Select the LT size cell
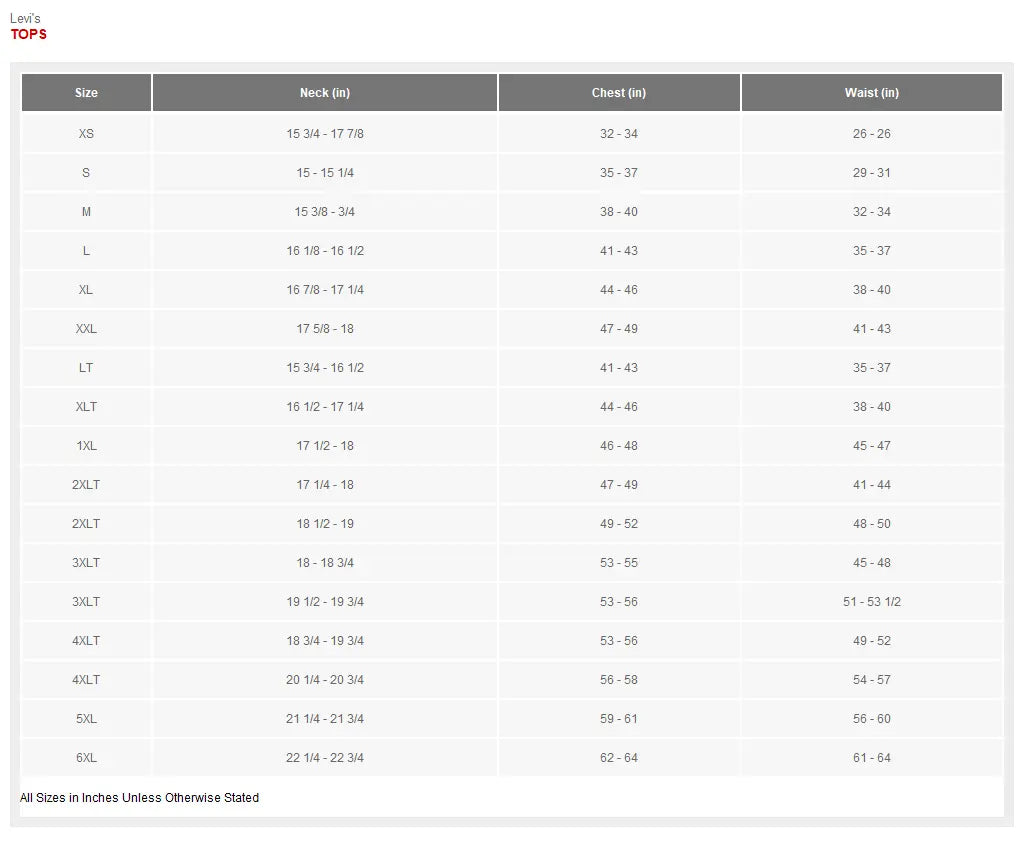The image size is (1024, 842). [x=86, y=368]
